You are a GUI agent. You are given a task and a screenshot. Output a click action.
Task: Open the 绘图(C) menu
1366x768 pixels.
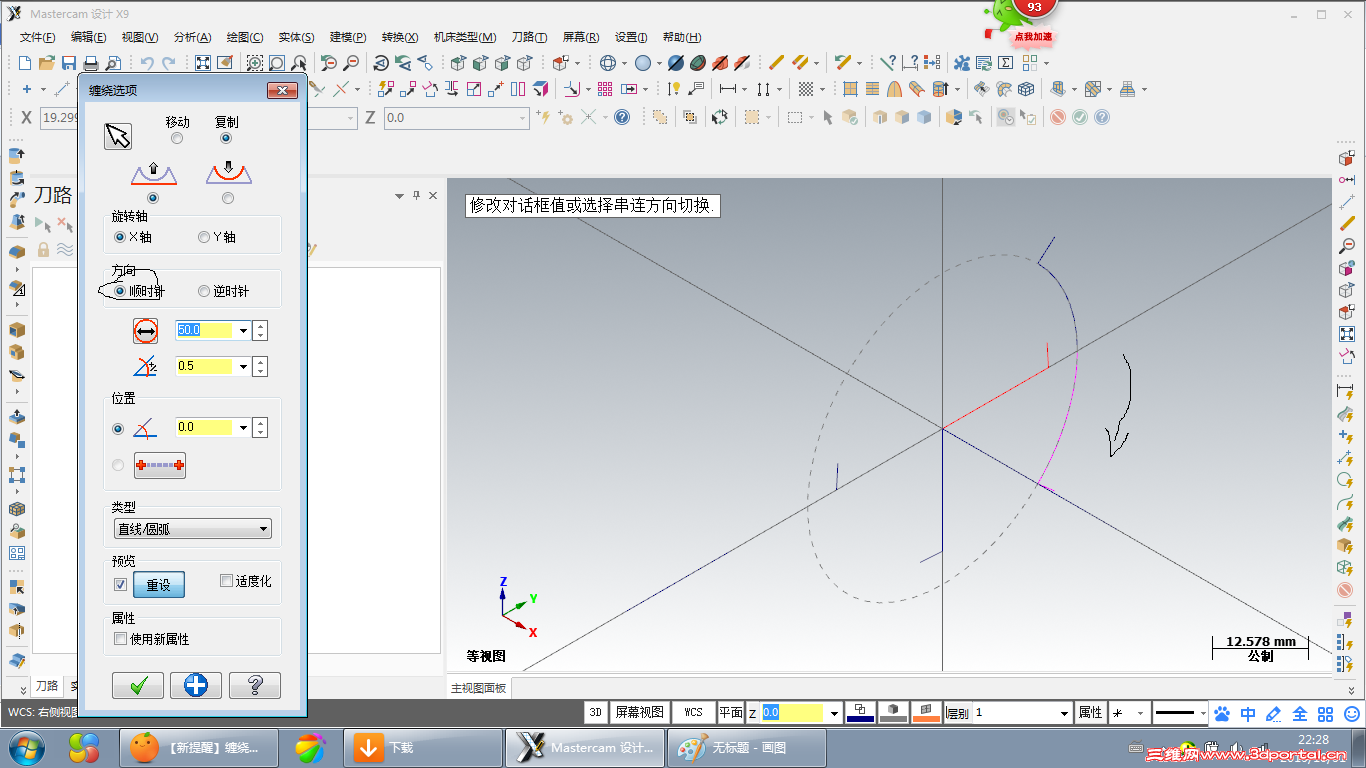coord(245,37)
